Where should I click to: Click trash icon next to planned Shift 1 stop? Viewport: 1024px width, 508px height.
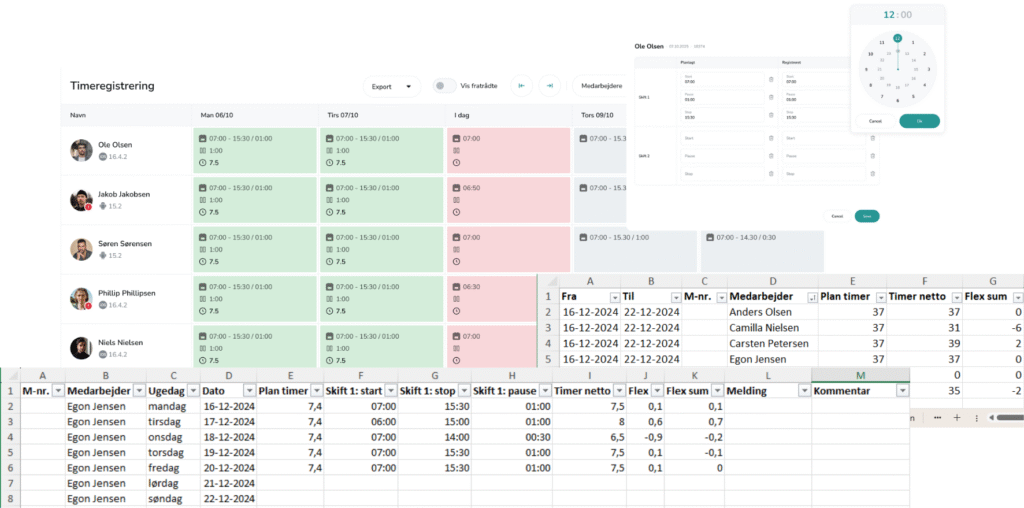770,115
